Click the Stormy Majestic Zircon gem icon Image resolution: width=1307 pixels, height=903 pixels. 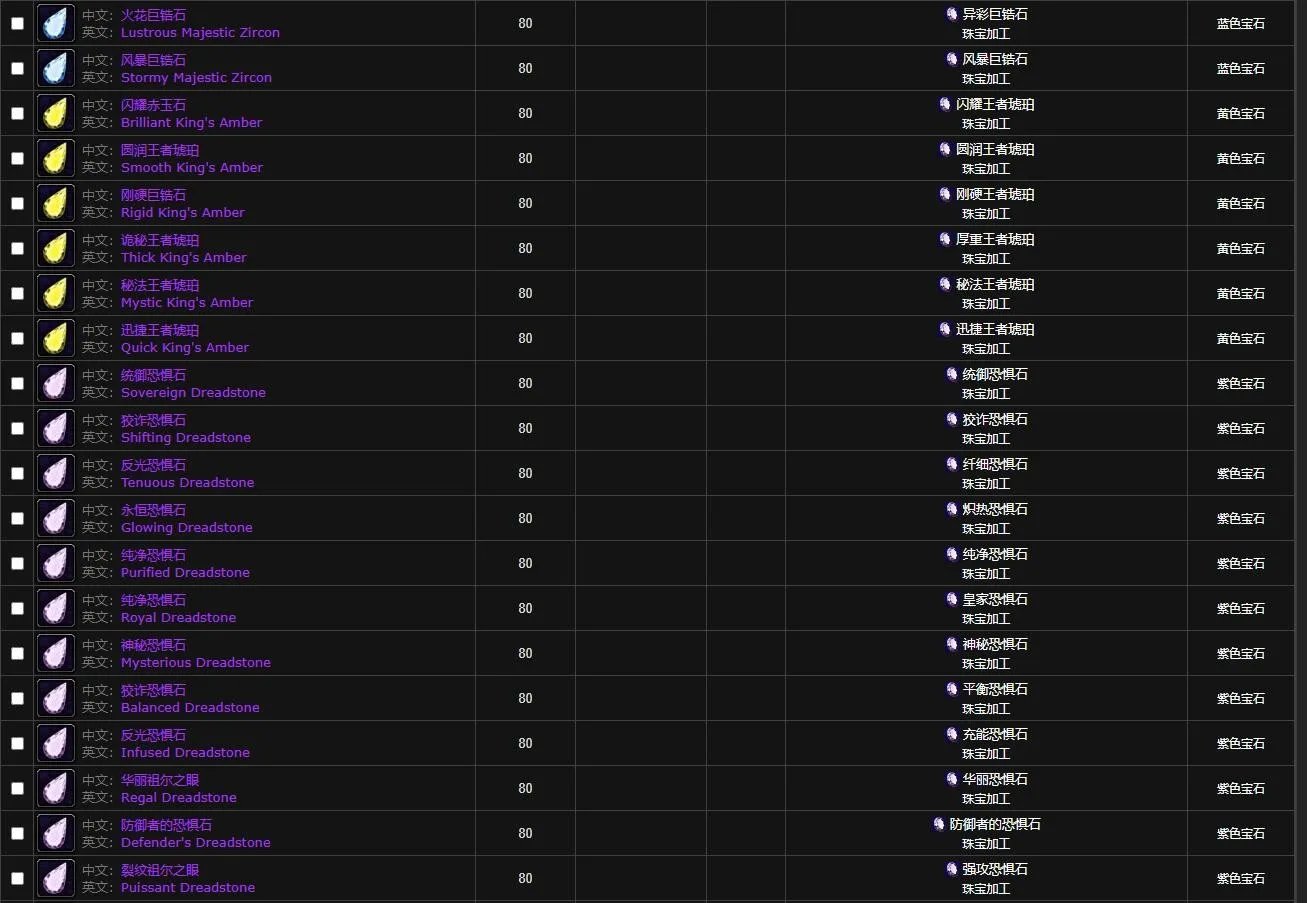click(56, 68)
